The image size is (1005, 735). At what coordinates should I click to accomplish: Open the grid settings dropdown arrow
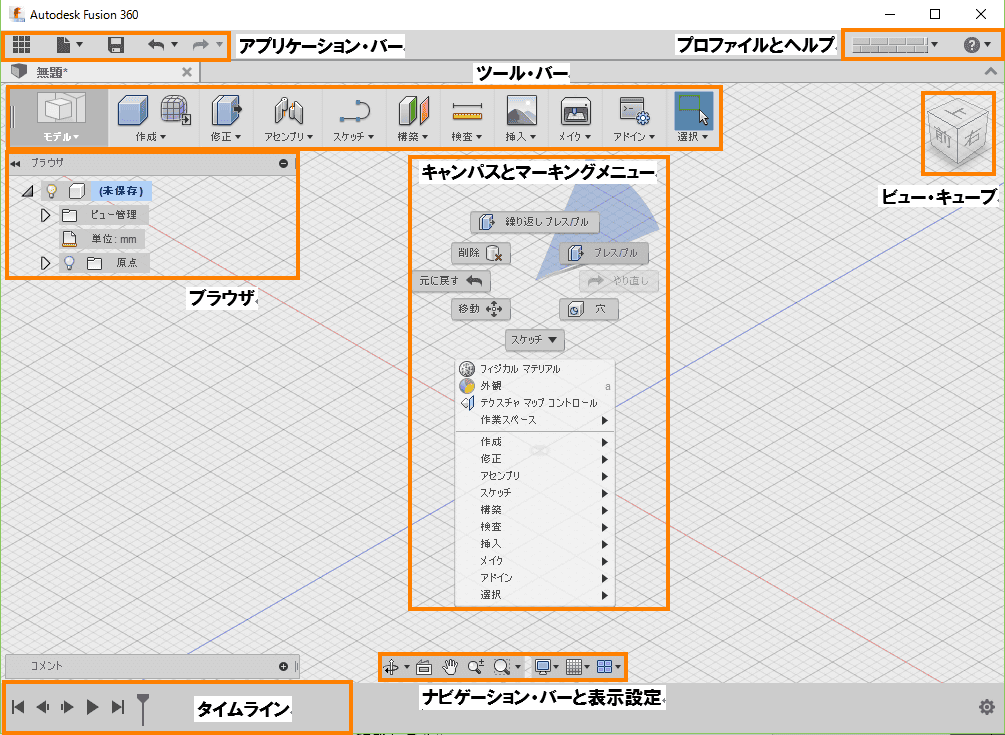click(585, 666)
